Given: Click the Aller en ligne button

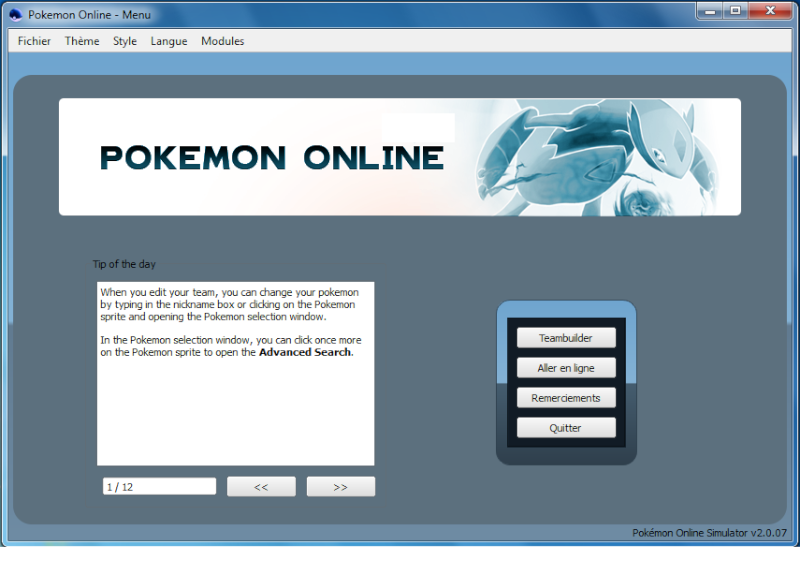Looking at the screenshot, I should (x=566, y=368).
